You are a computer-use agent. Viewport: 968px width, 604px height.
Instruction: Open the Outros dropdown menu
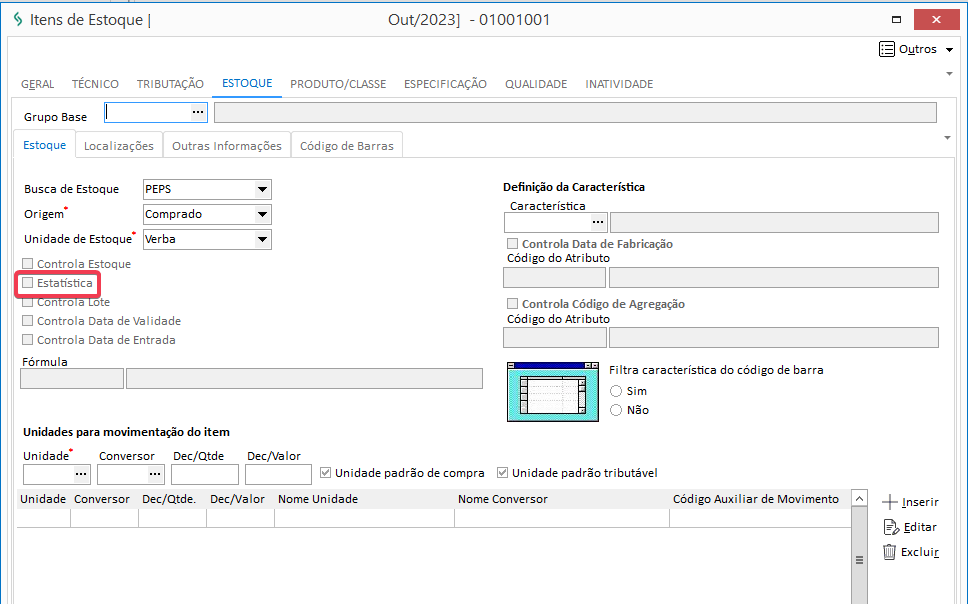click(x=920, y=49)
